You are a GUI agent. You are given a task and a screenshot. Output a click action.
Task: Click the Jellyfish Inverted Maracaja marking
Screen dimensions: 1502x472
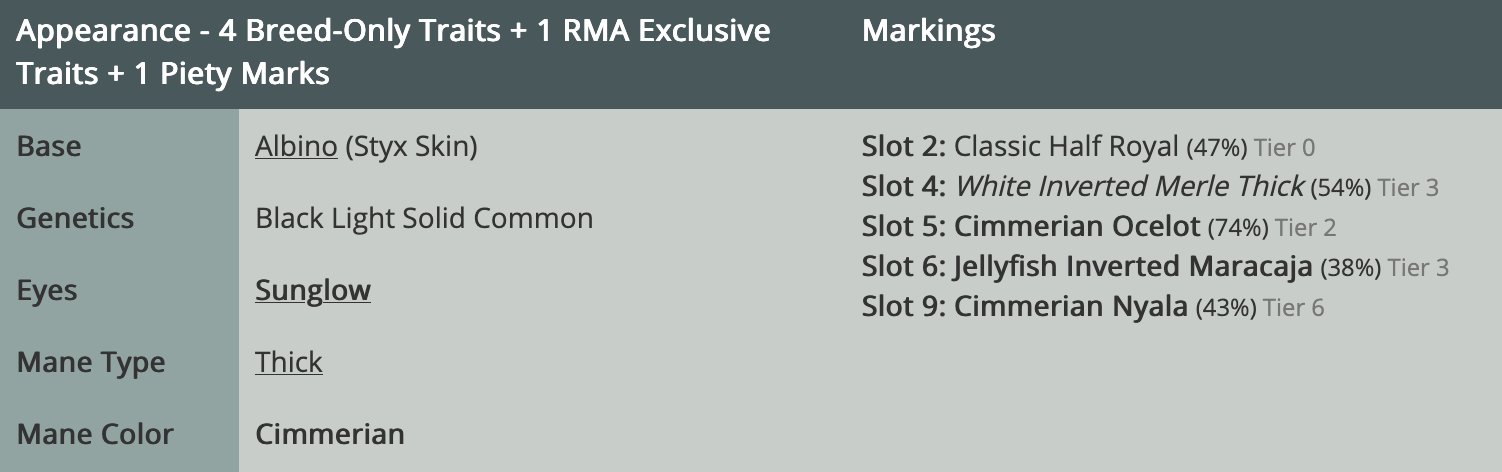point(1133,267)
